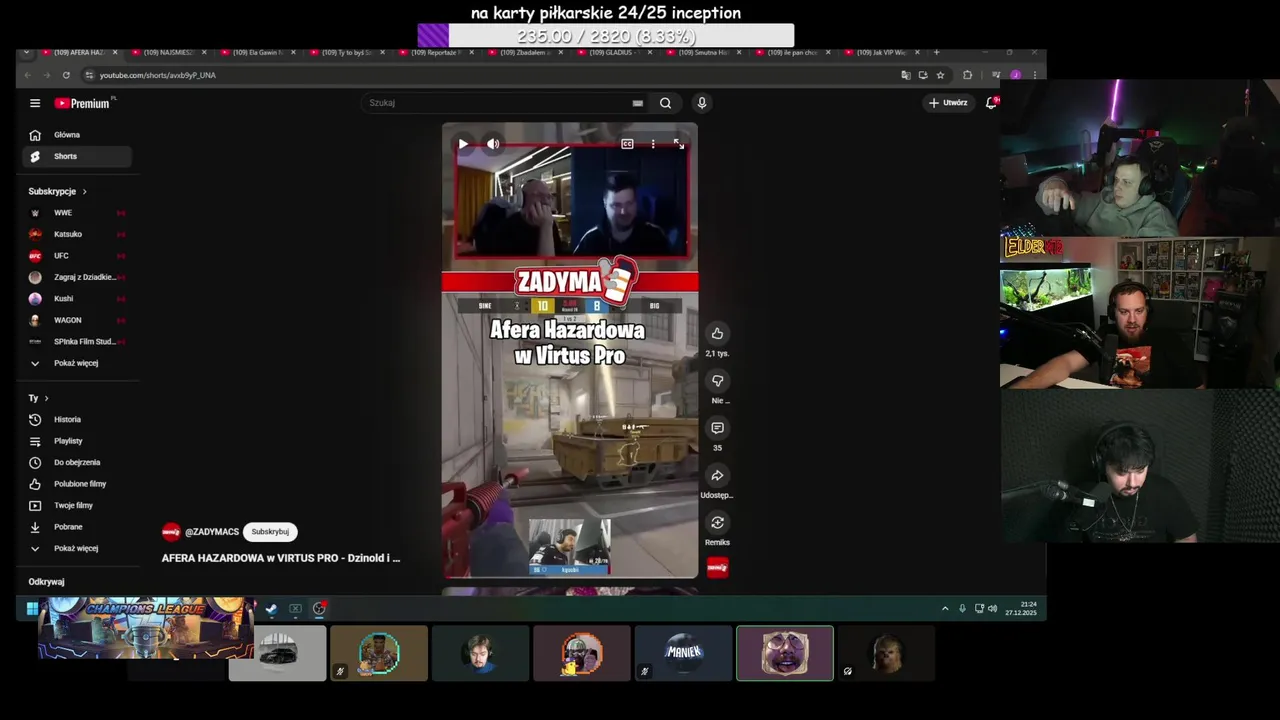Go back in the browser
The height and width of the screenshot is (720, 1280).
coord(28,75)
